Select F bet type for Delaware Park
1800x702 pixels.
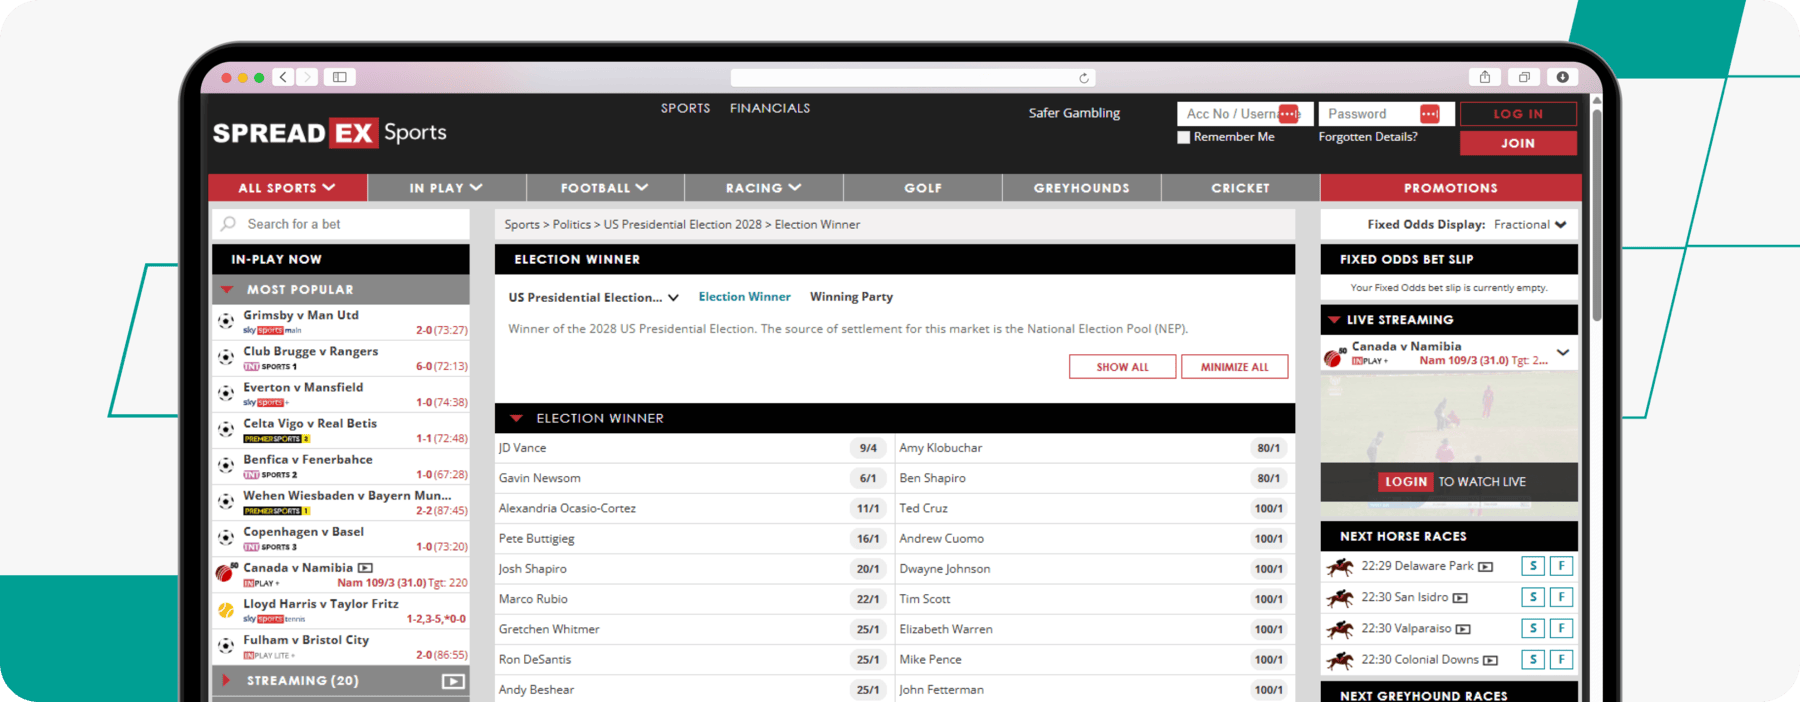[x=1561, y=566]
